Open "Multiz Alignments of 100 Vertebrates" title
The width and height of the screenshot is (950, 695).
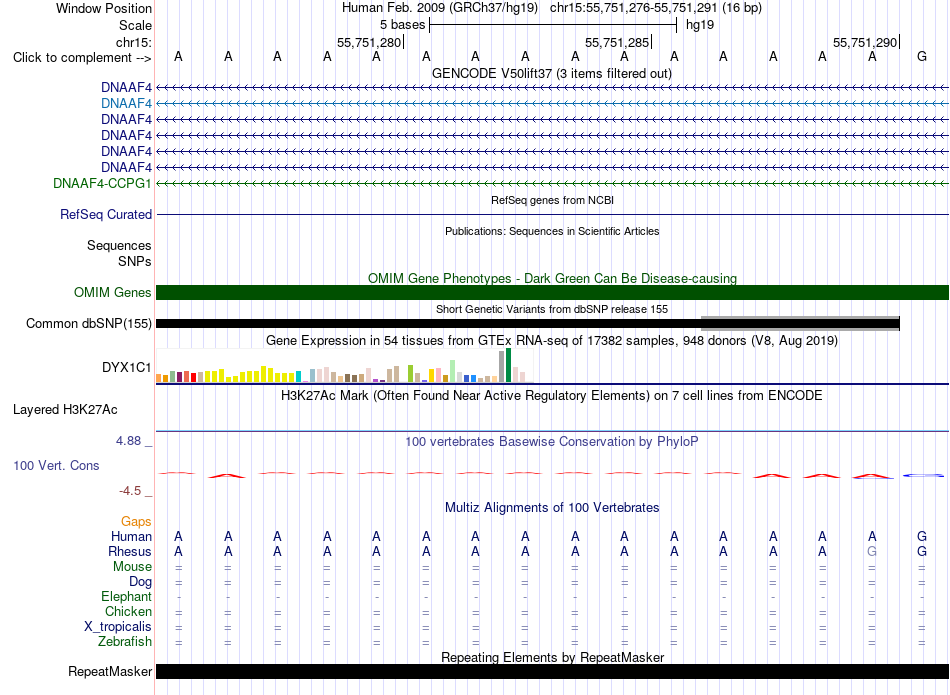click(552, 507)
